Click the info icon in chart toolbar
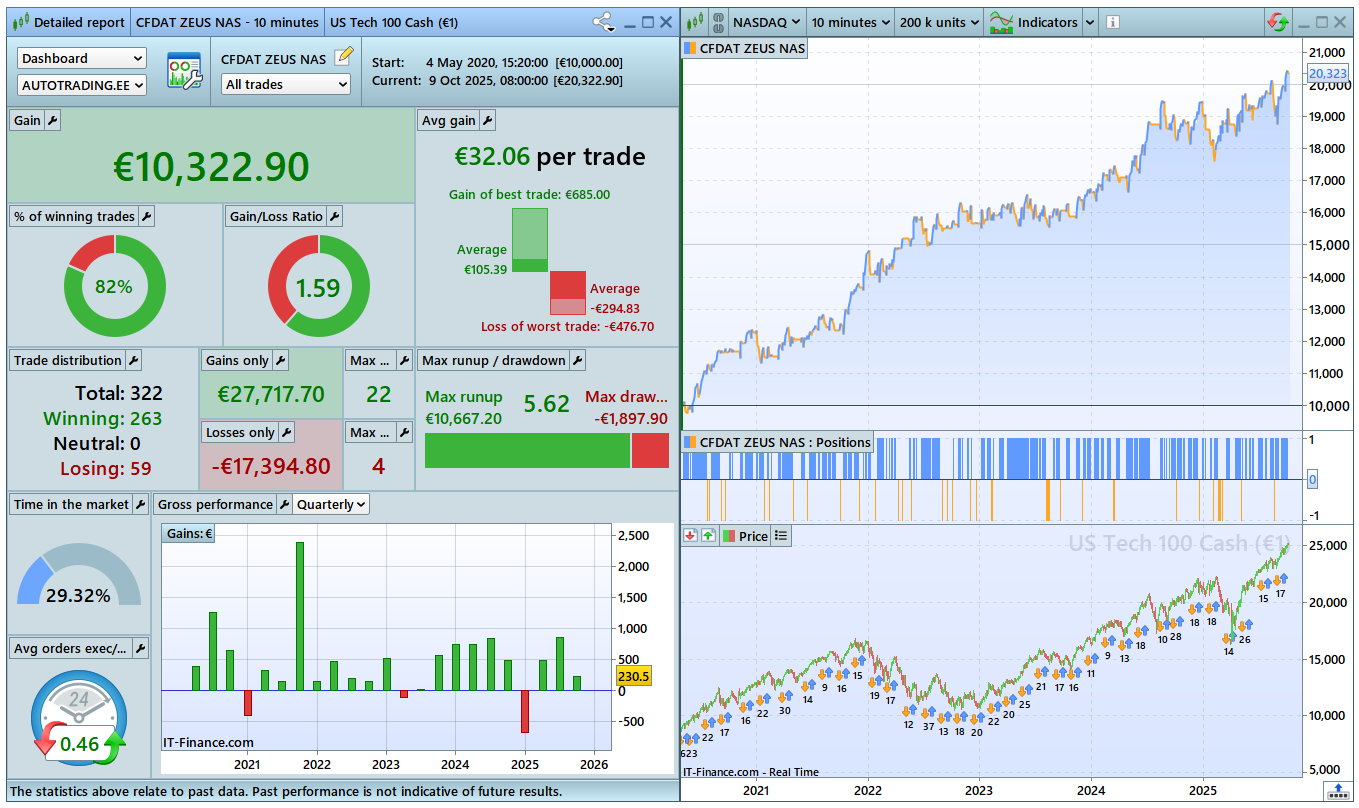 coord(1113,22)
